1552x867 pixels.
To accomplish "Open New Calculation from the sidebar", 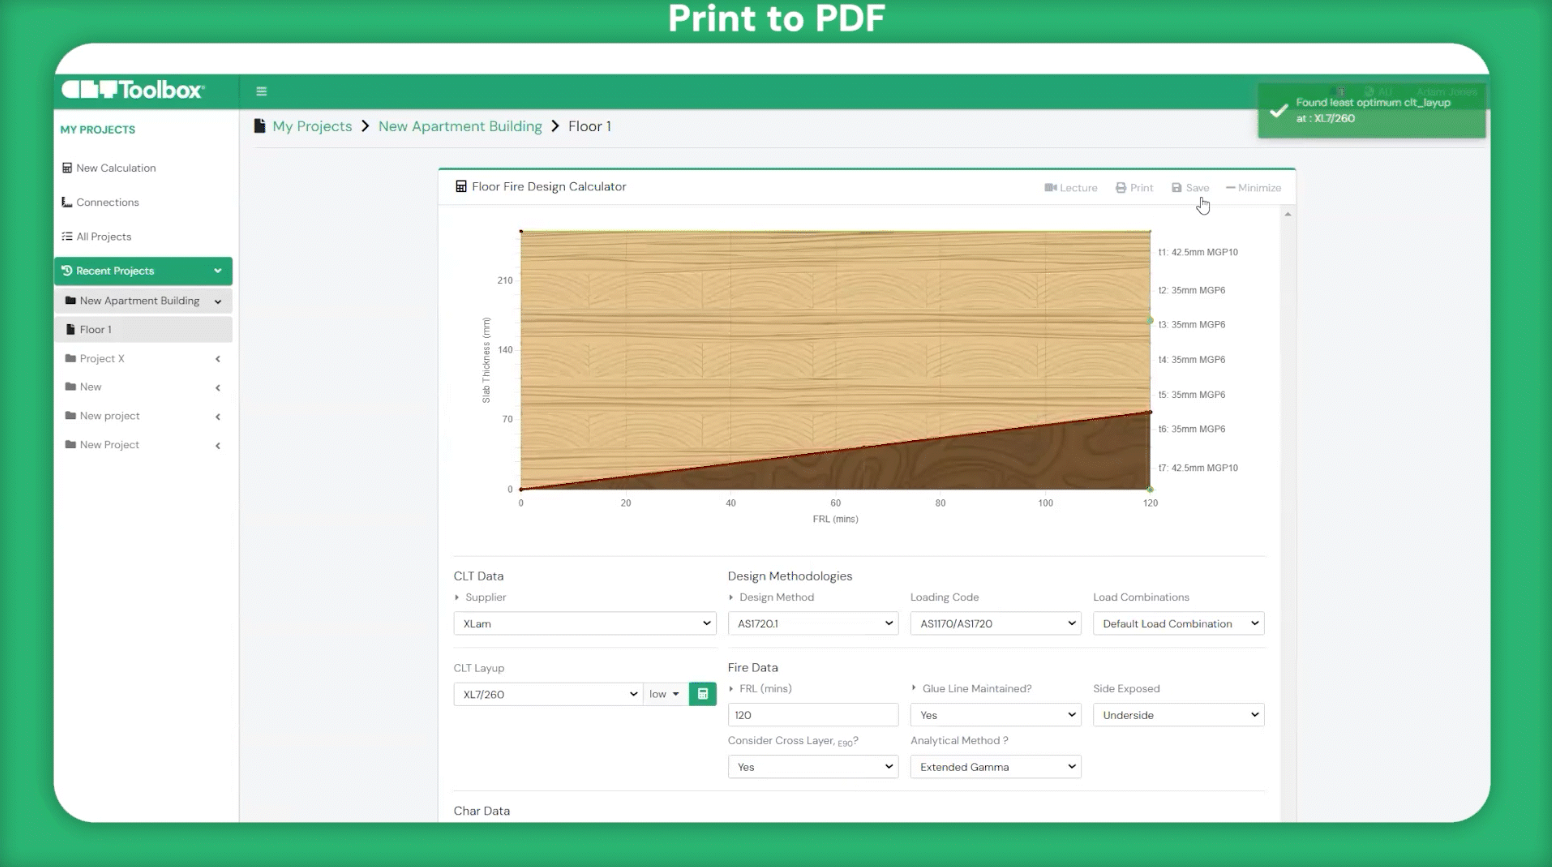I will coord(115,168).
